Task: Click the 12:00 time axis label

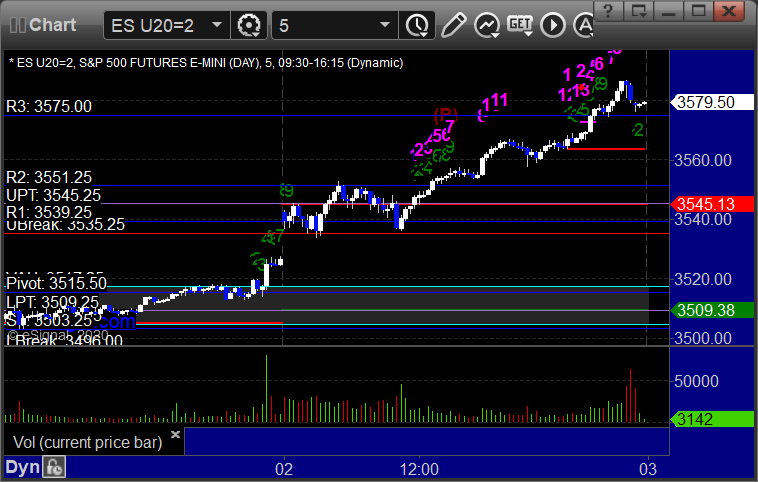Action: 419,469
